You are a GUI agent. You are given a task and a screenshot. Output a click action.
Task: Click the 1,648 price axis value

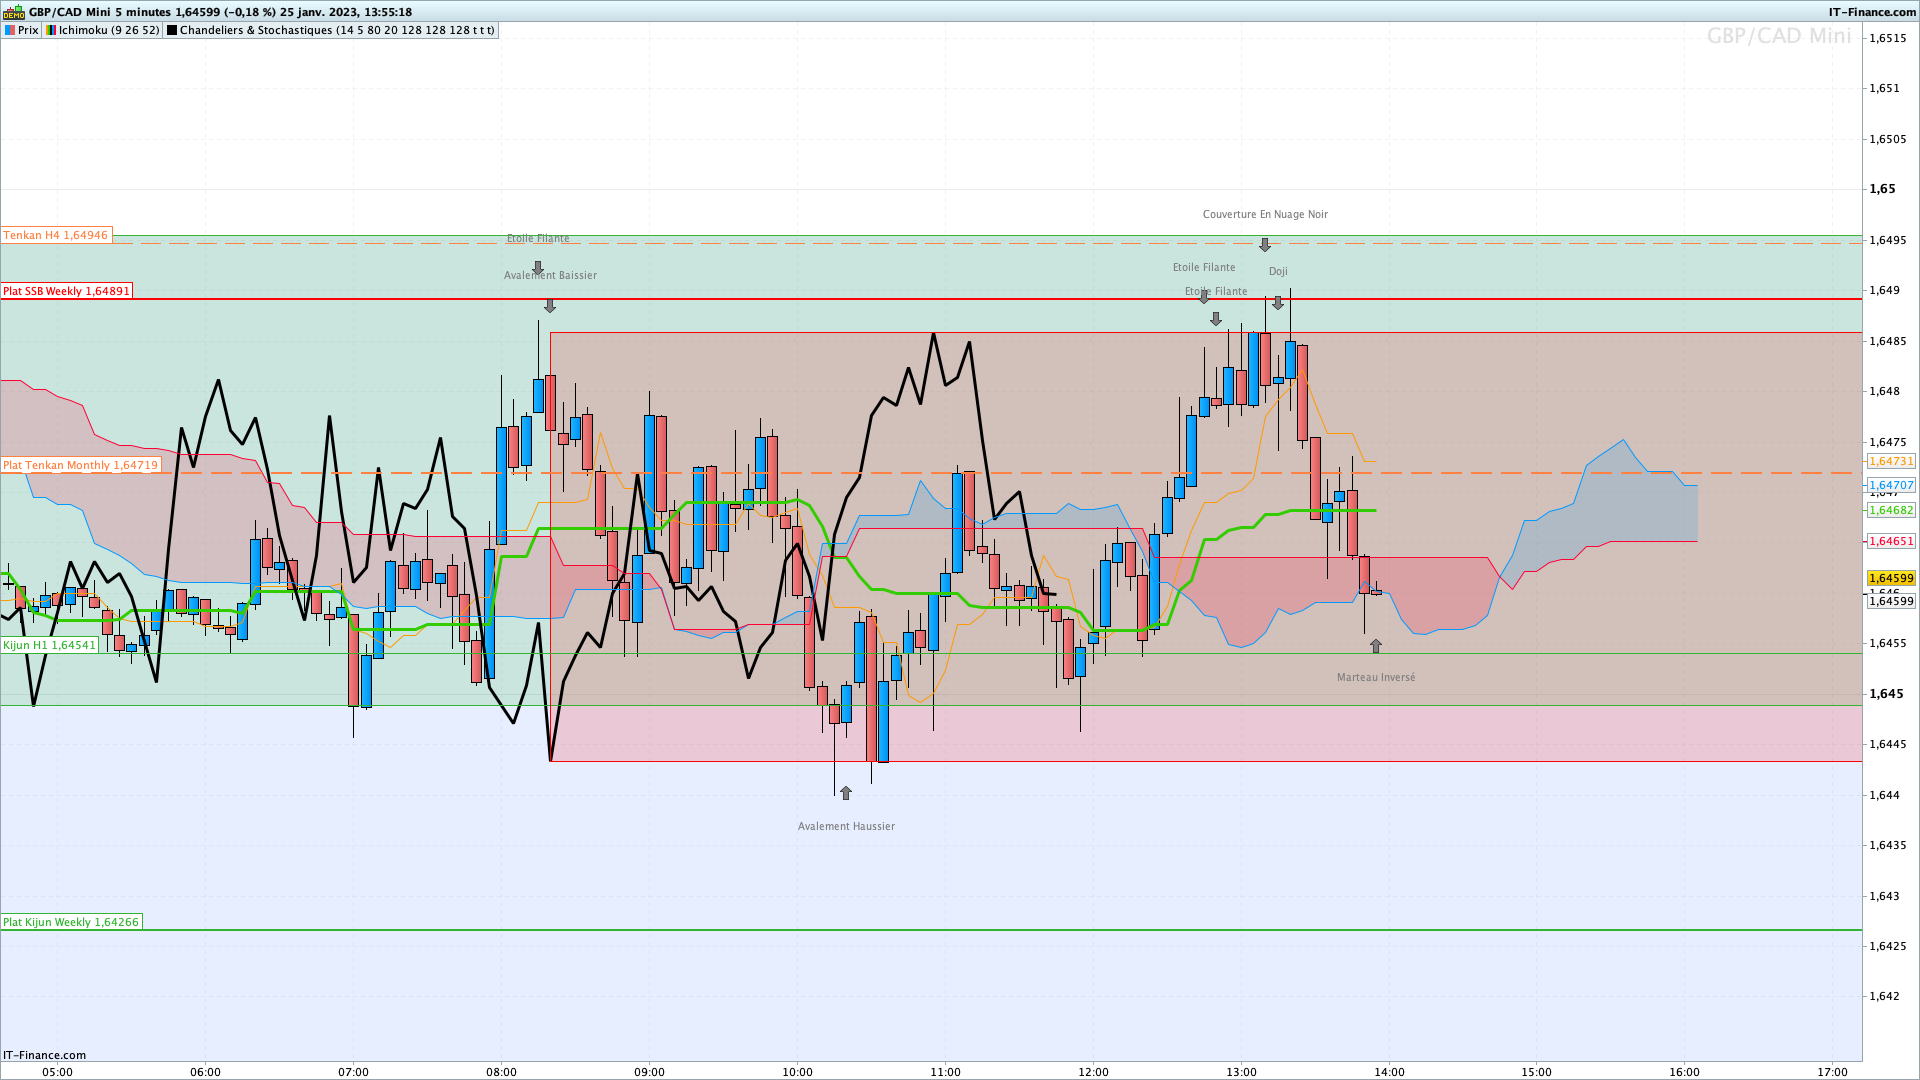(1885, 391)
